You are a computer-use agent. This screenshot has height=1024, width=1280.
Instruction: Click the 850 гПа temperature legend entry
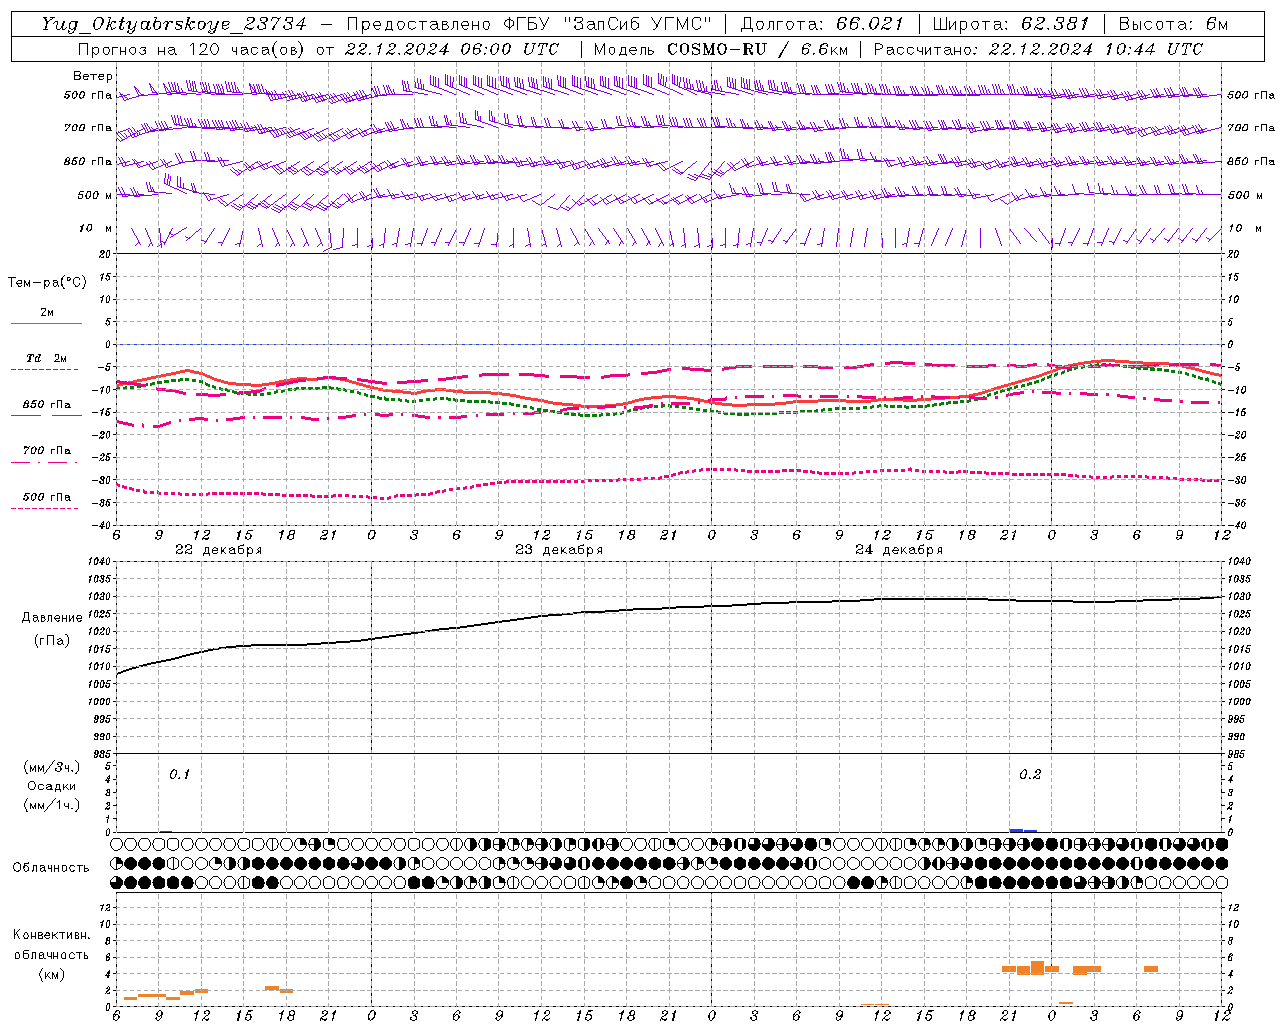point(46,405)
